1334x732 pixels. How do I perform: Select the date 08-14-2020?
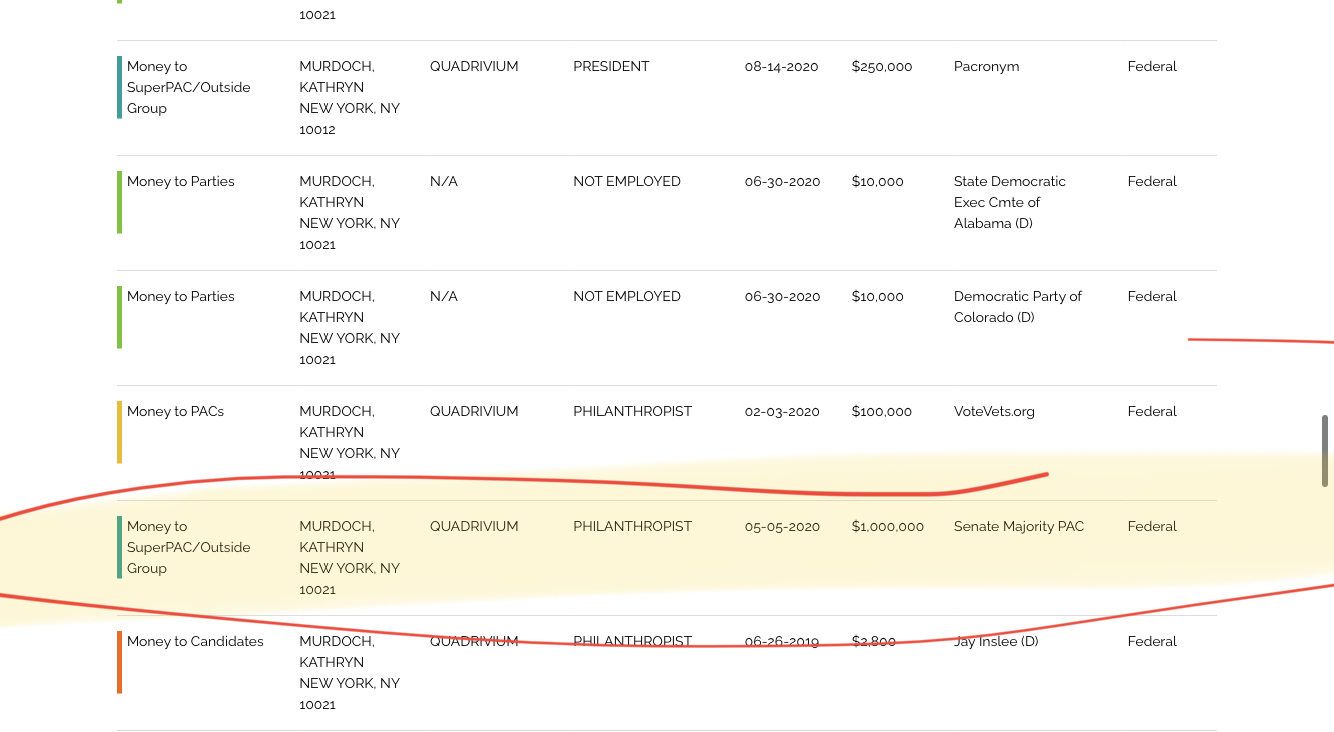pos(781,66)
